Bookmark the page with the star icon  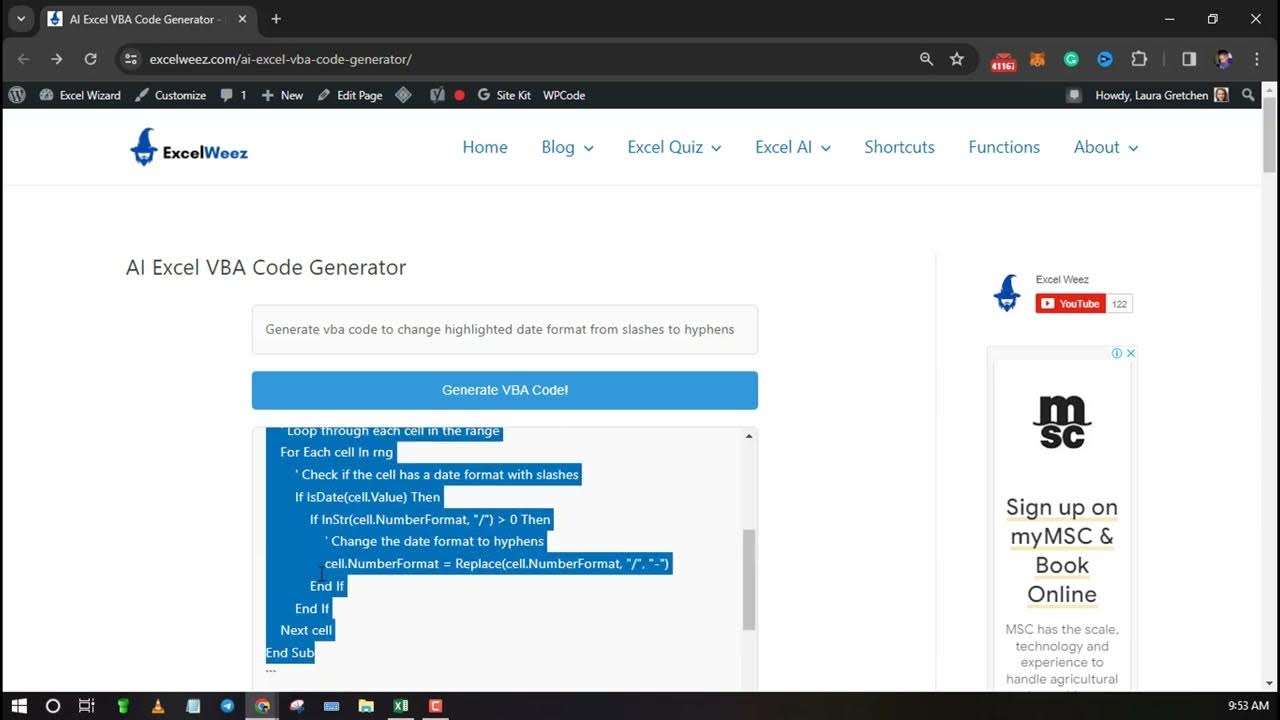[x=957, y=59]
